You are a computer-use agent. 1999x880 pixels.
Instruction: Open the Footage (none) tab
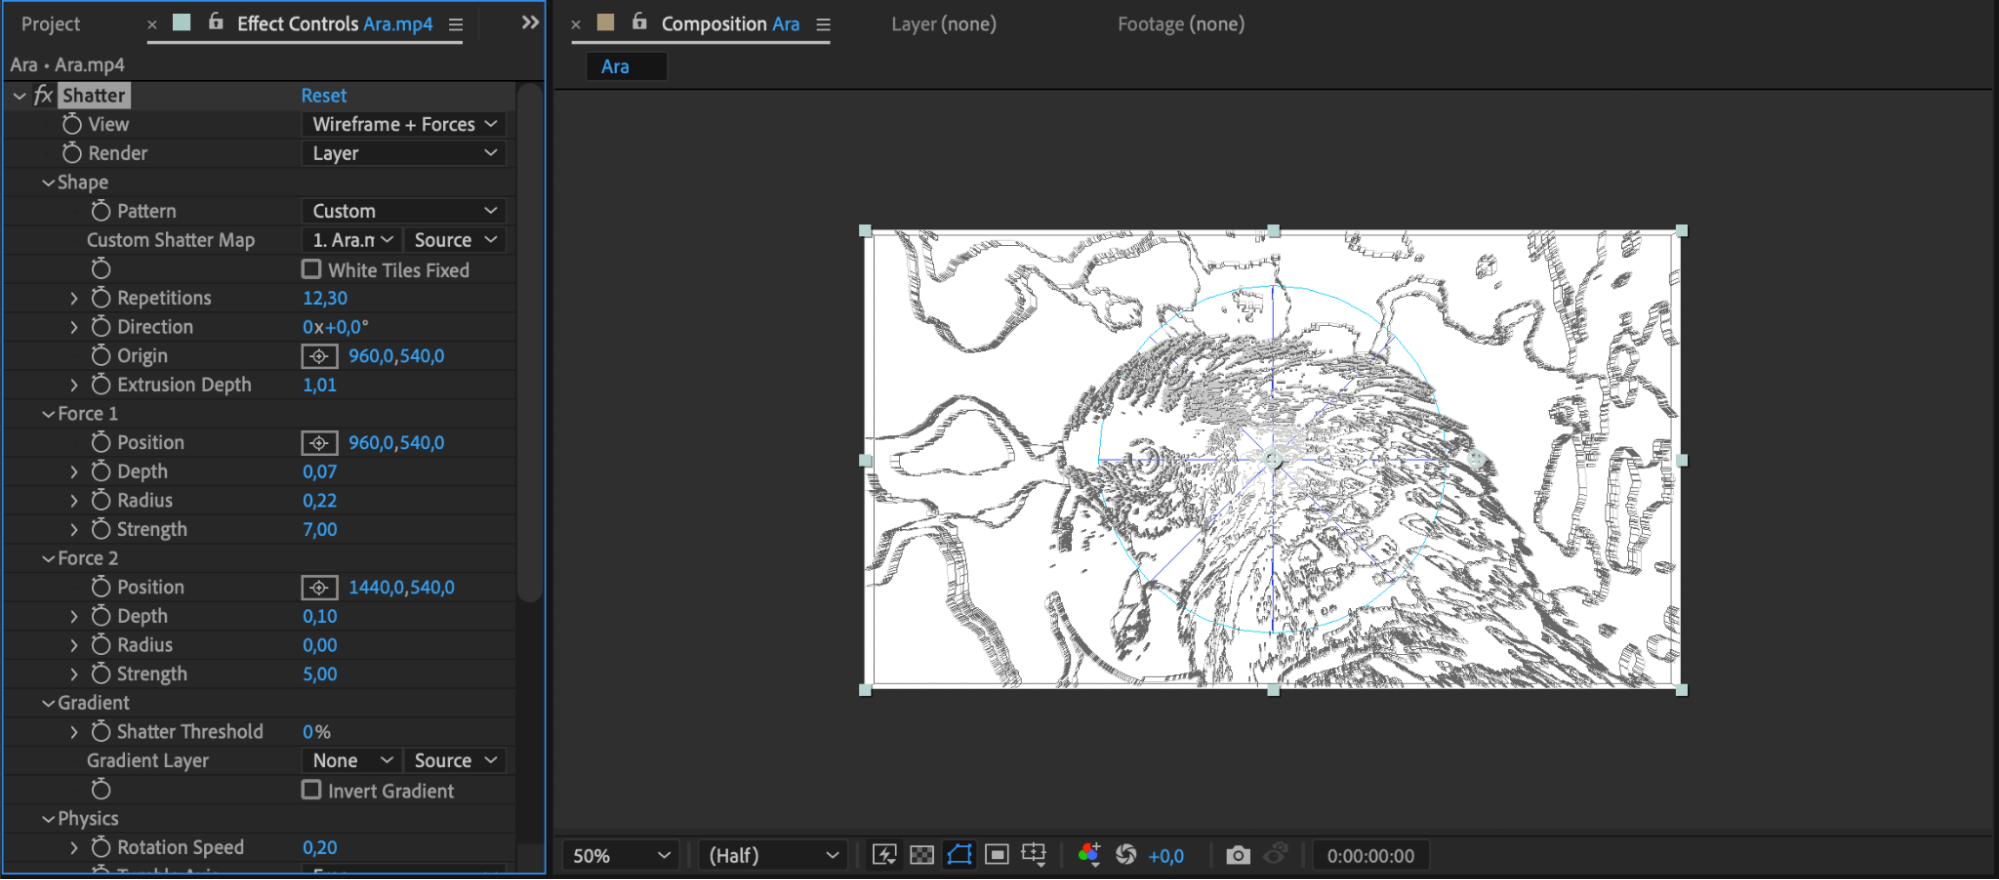point(1180,24)
